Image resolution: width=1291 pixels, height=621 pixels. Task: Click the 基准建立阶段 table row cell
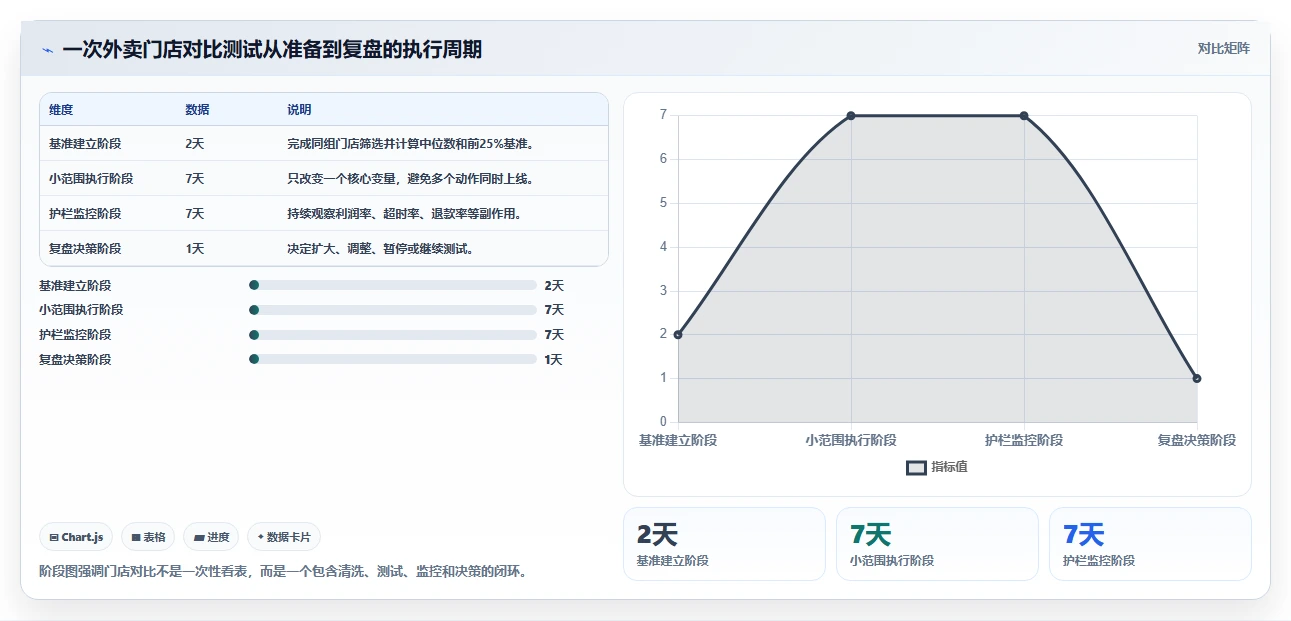tap(85, 144)
